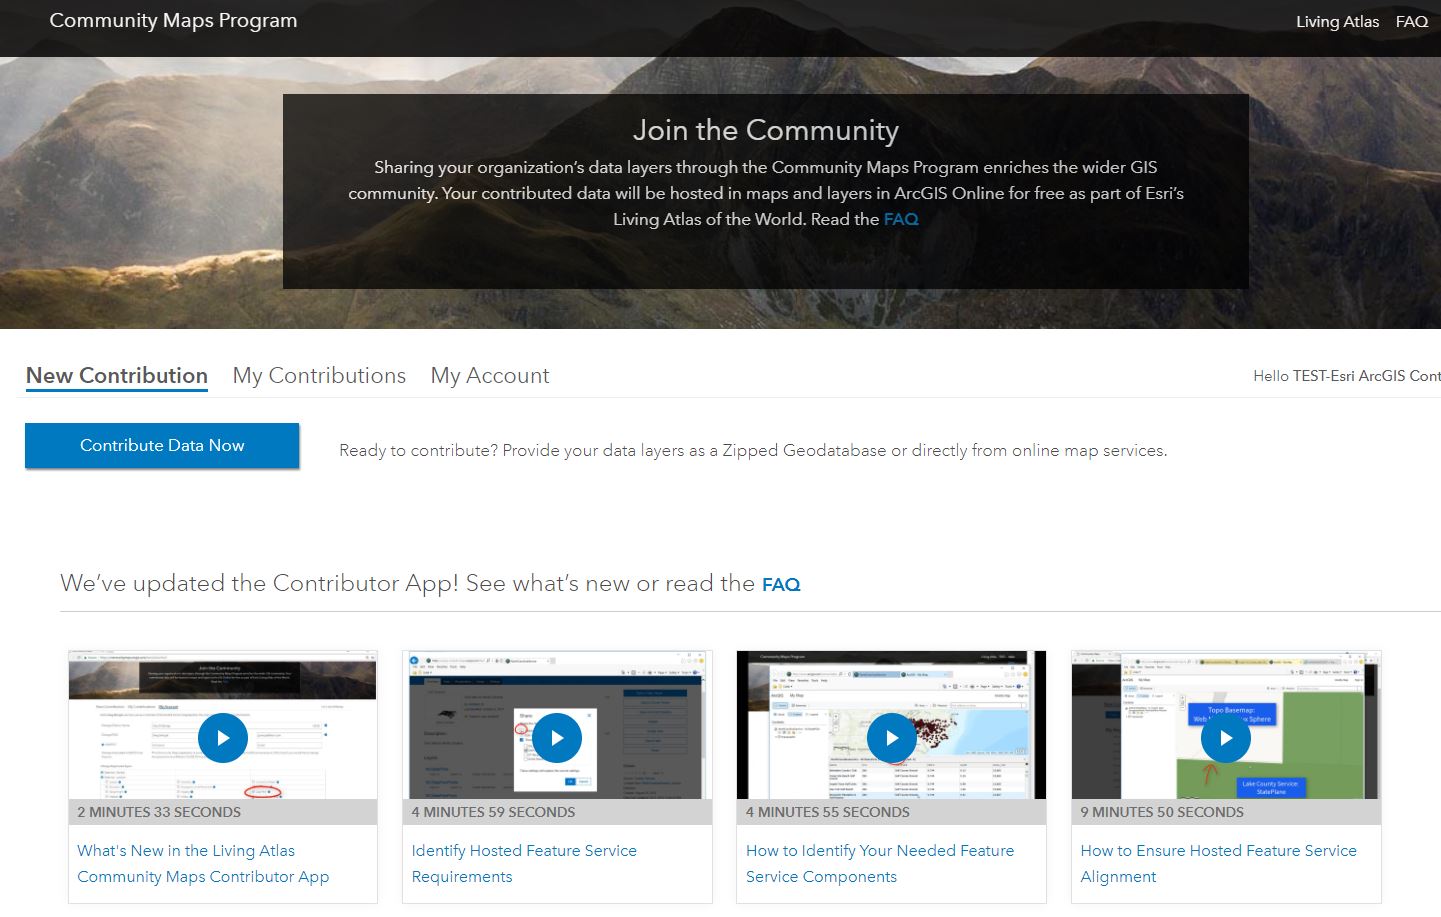Play the Hosted Feature Service Alignment video
The width and height of the screenshot is (1441, 917).
1226,738
